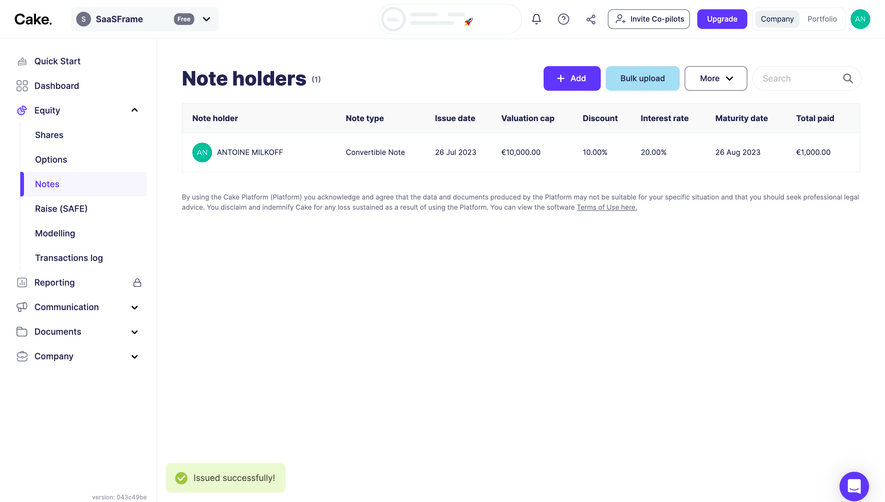
Task: Click the Issued successfully! toast message
Action: click(x=226, y=478)
